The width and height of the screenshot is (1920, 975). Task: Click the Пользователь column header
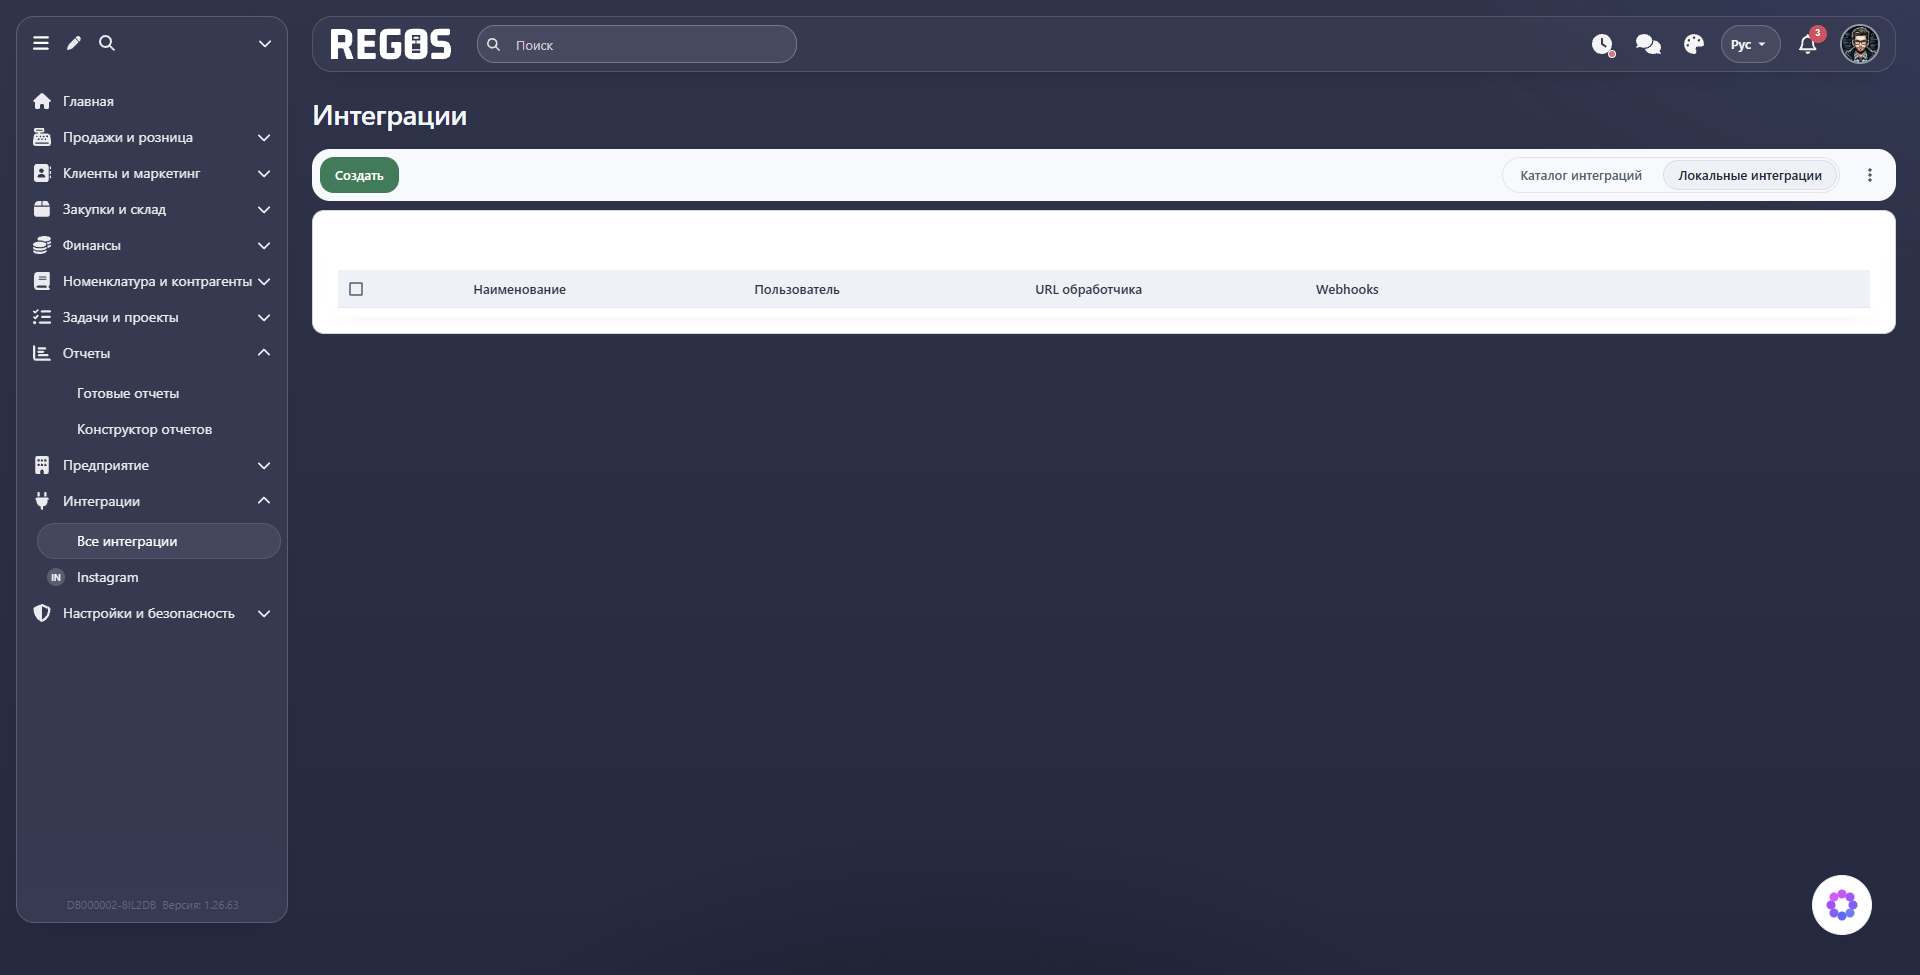797,289
